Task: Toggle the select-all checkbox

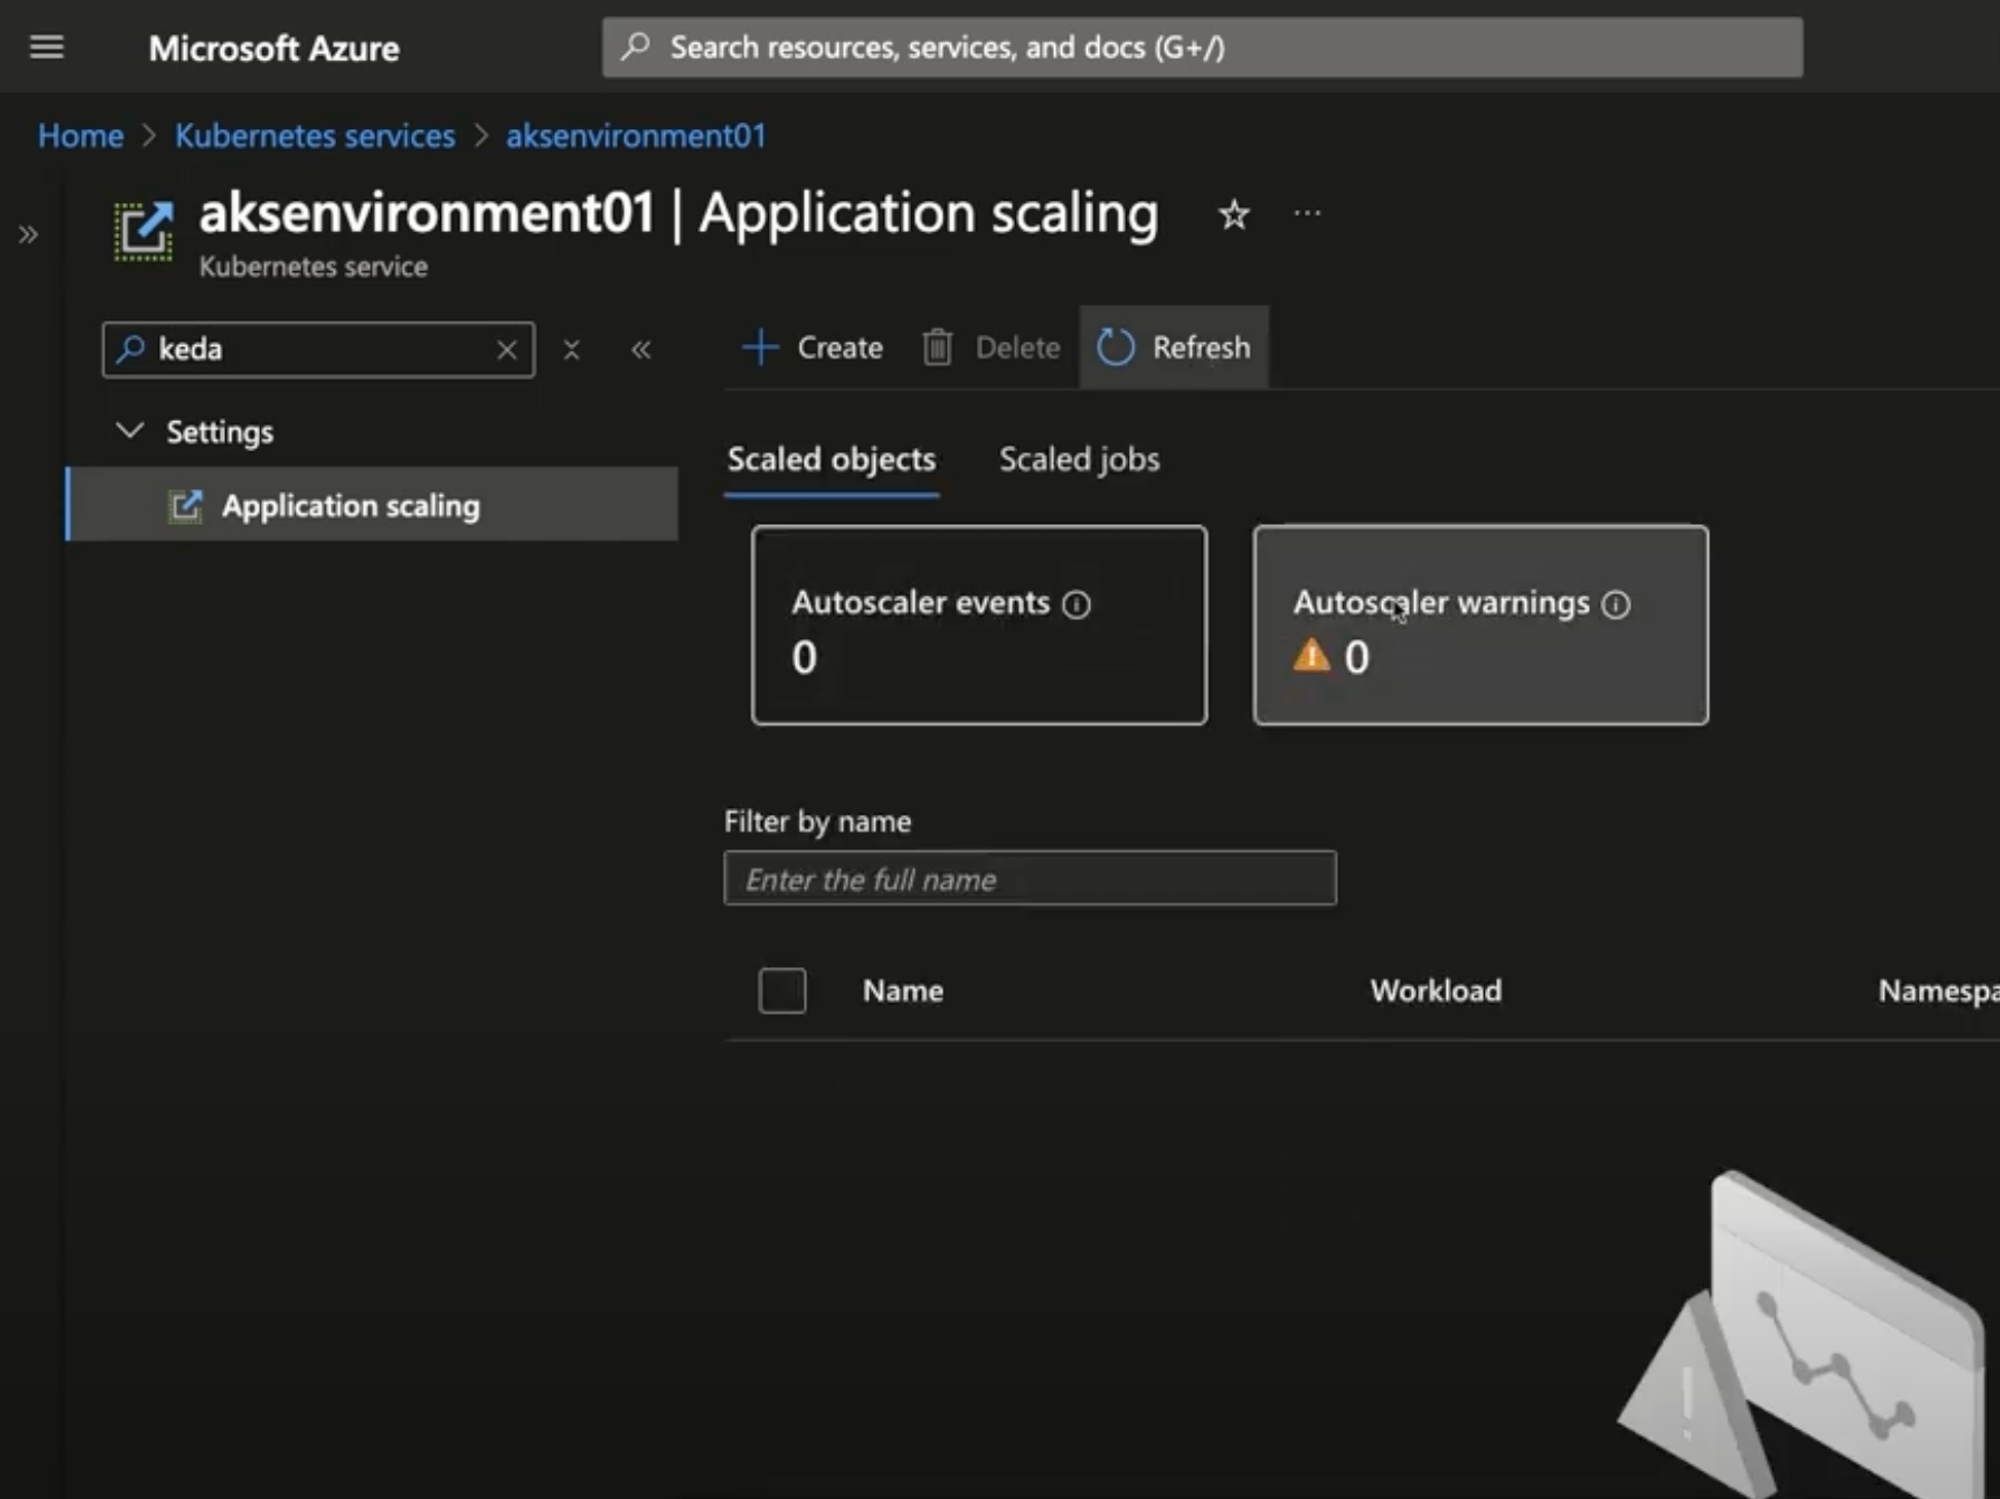Action: [782, 990]
